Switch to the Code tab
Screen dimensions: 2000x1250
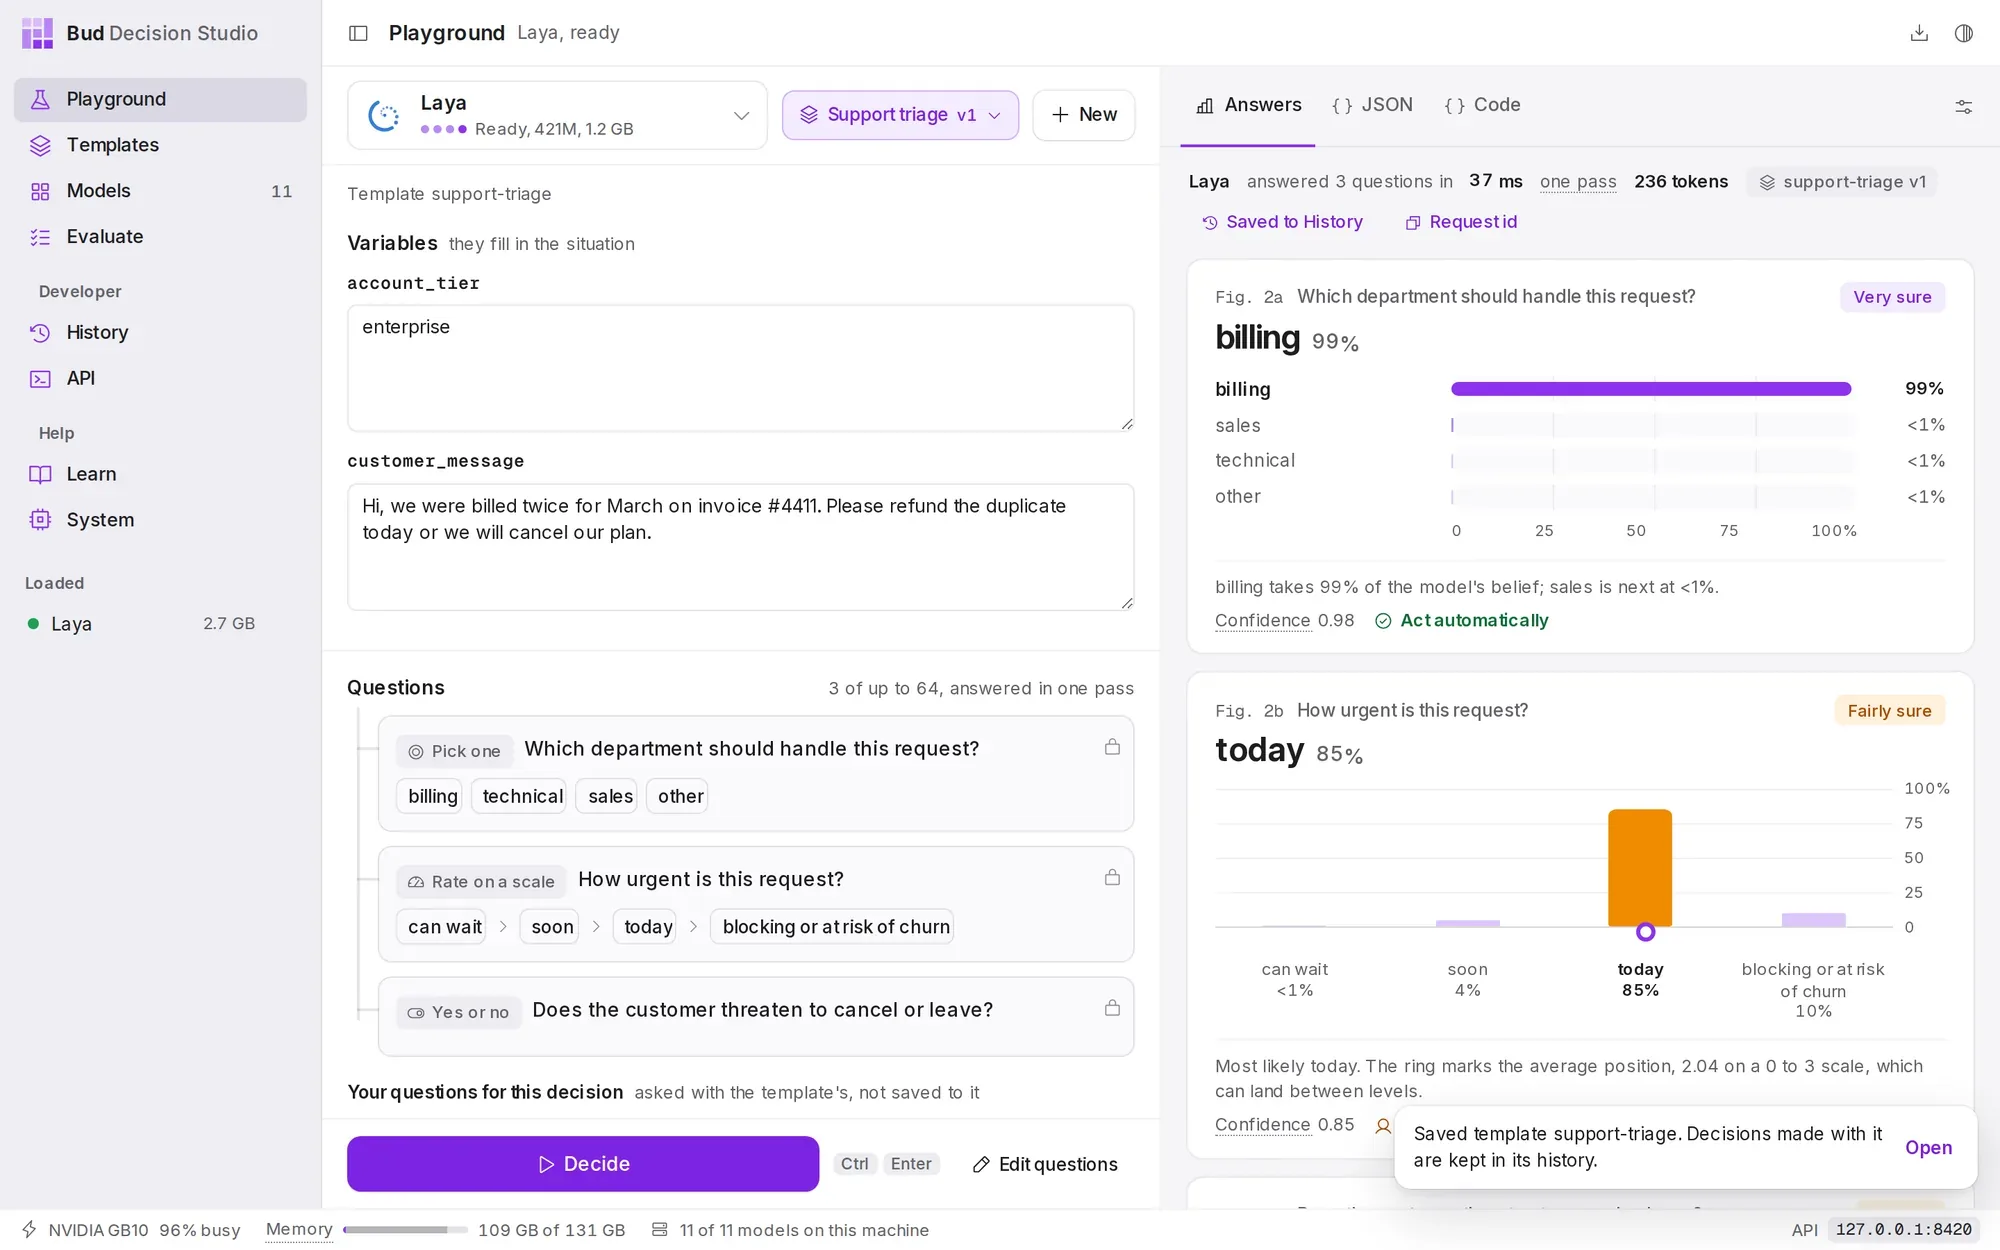(1482, 105)
